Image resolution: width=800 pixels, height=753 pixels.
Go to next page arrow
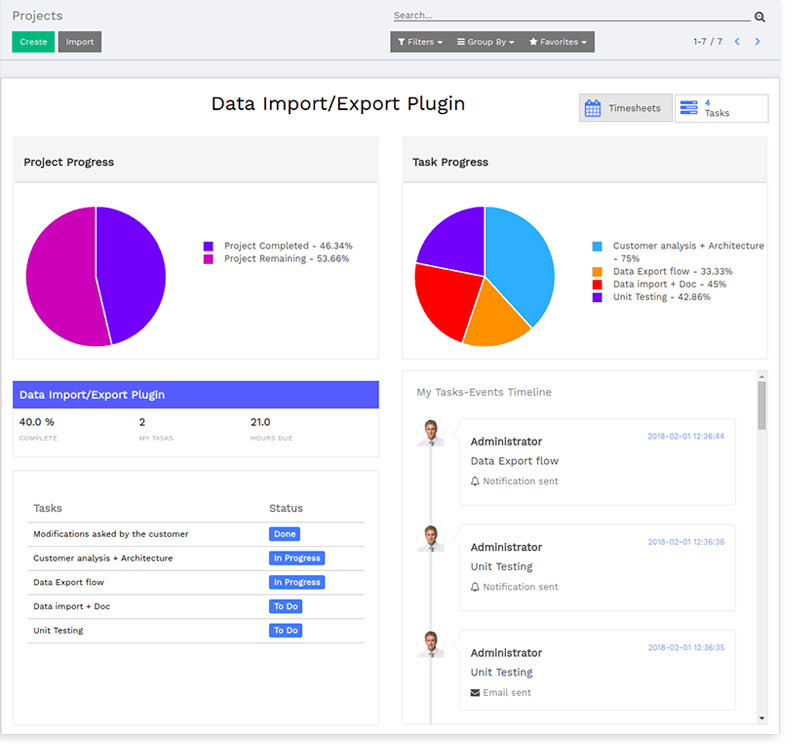(758, 42)
